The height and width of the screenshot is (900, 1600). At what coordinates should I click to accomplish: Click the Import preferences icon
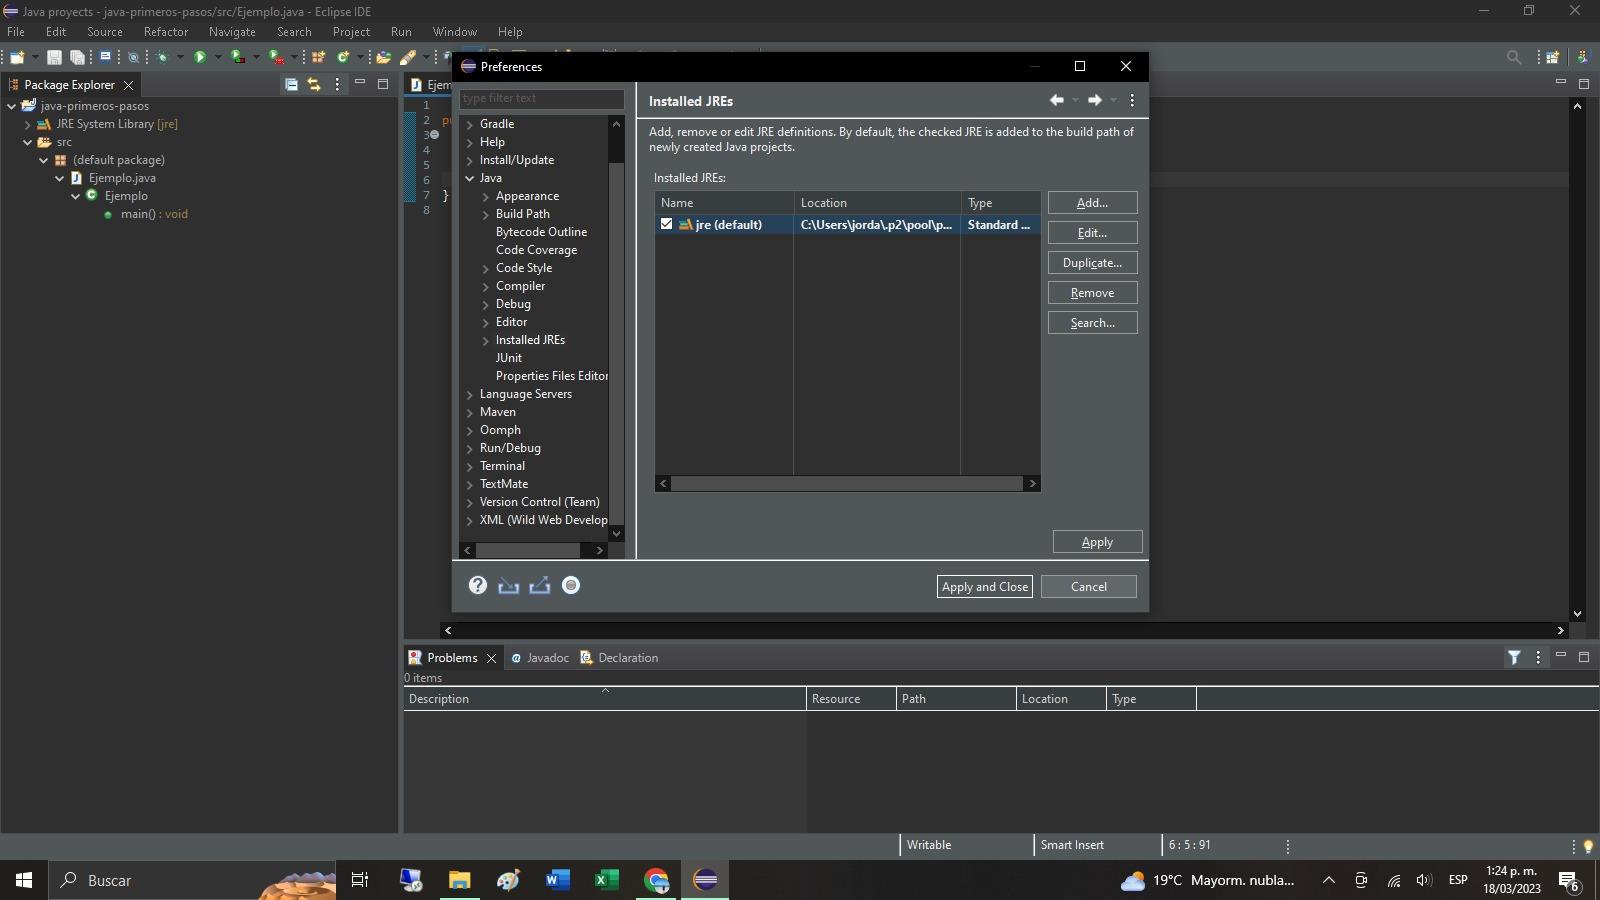(509, 586)
